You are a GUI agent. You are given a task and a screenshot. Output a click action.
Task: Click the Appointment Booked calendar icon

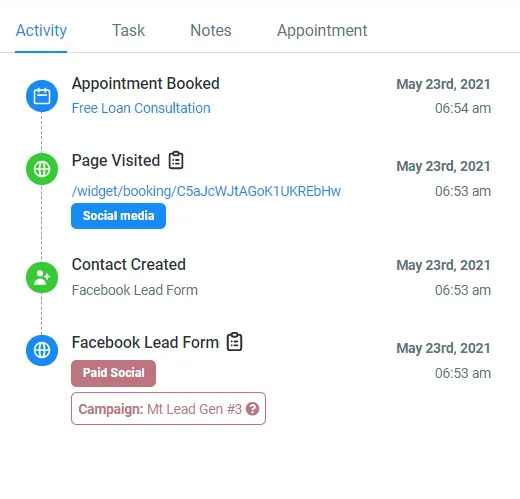pyautogui.click(x=42, y=96)
